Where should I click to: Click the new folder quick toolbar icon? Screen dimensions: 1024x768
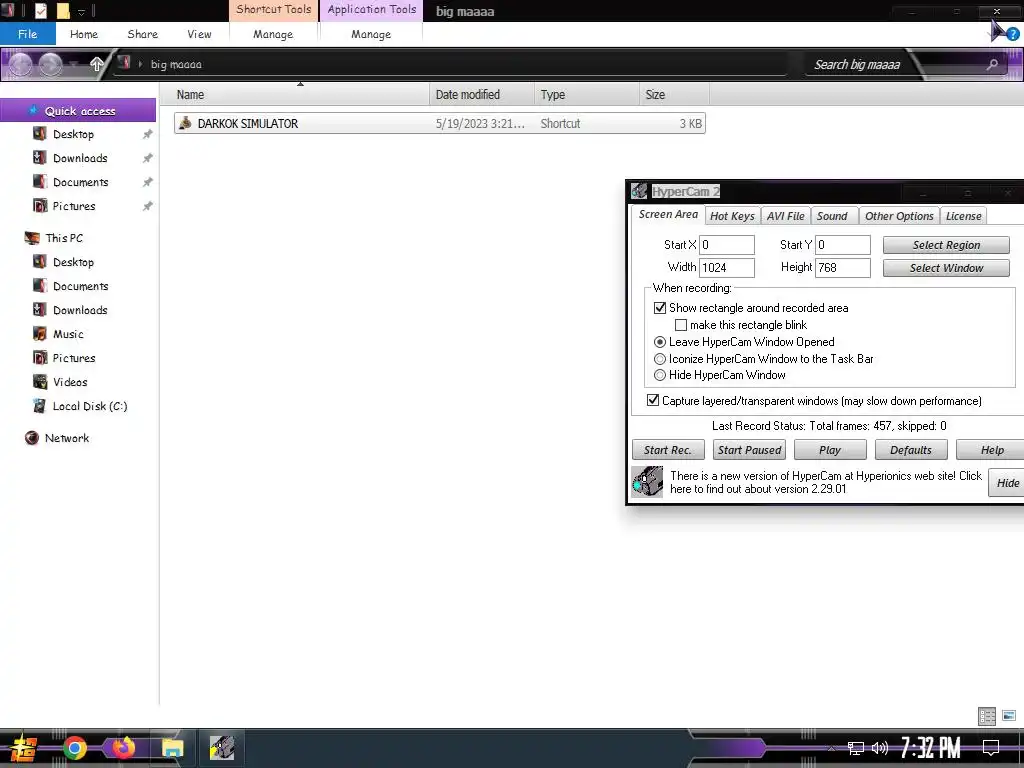pos(63,10)
